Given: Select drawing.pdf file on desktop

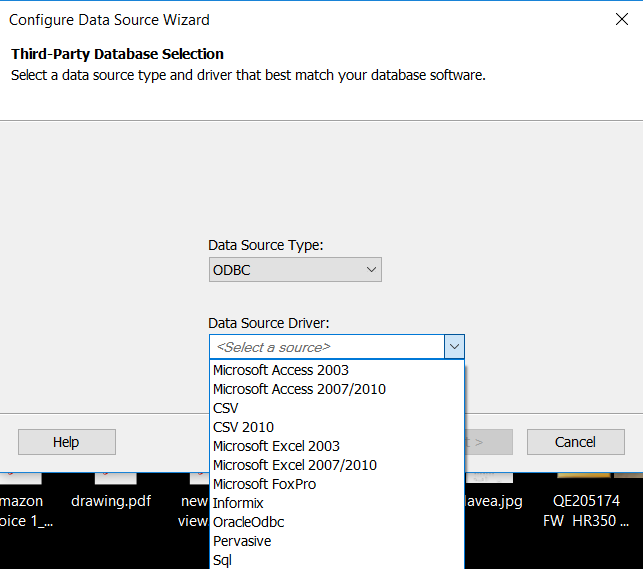Looking at the screenshot, I should (111, 501).
